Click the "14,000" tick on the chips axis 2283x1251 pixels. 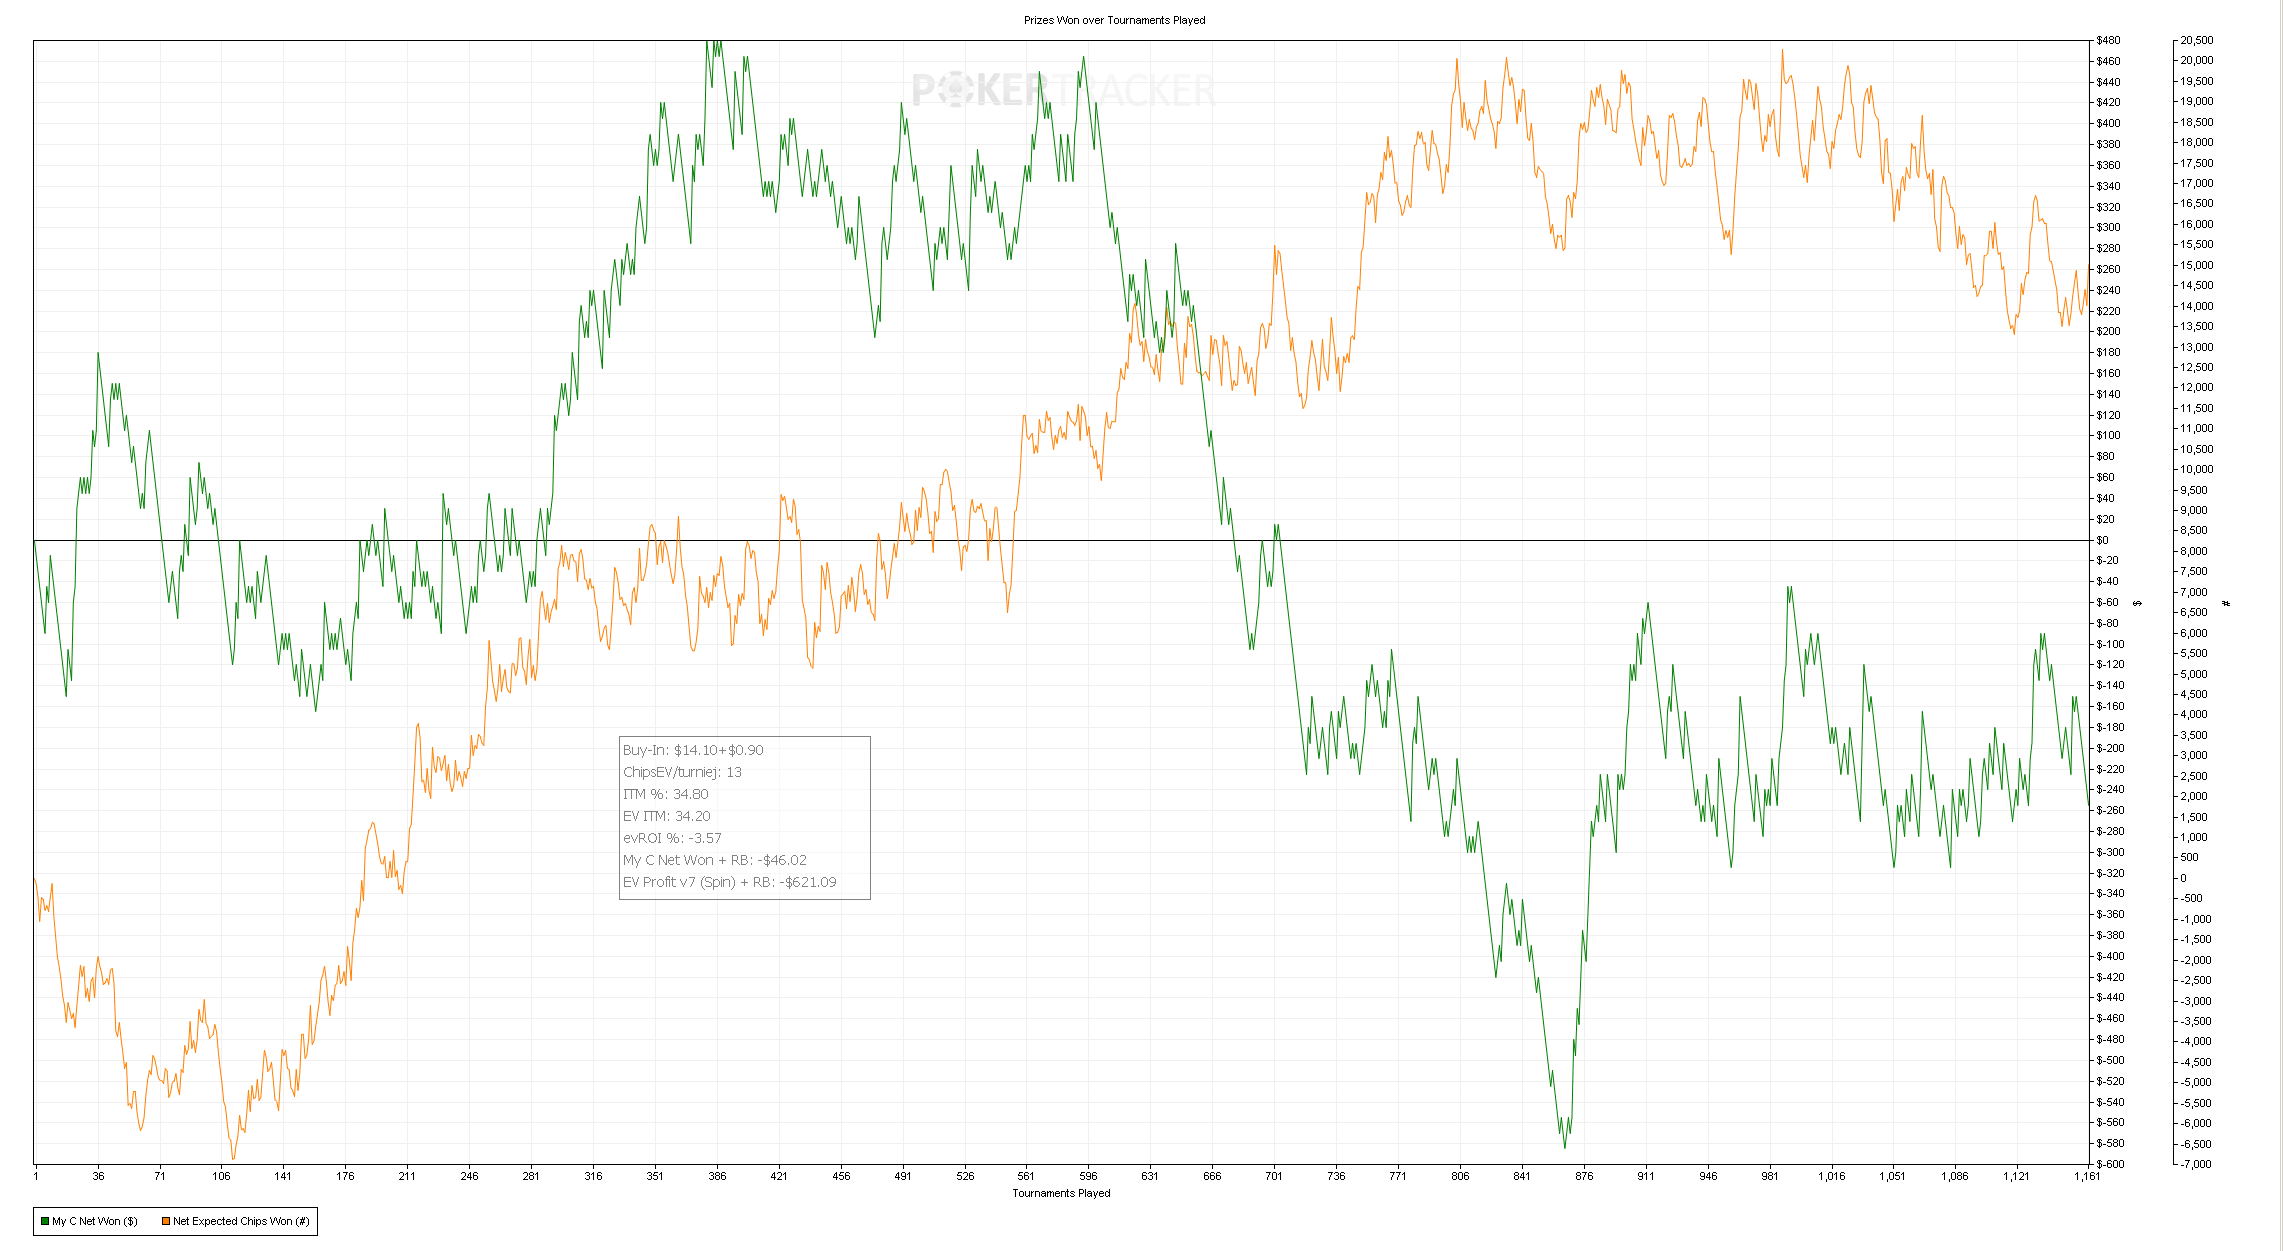coord(2197,306)
